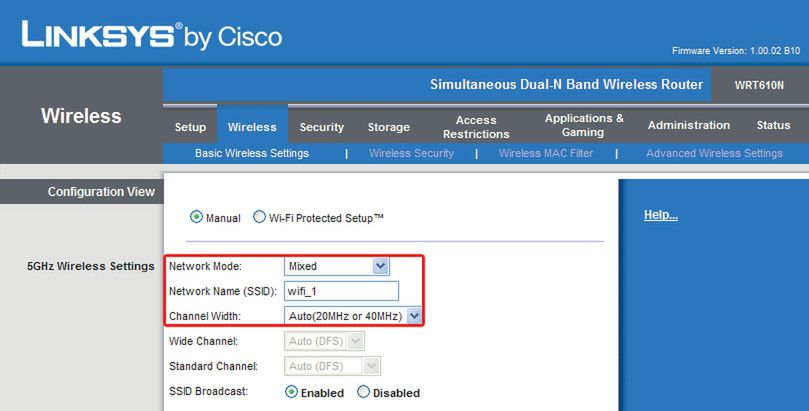Enable SSID Broadcast radio button

[x=292, y=392]
